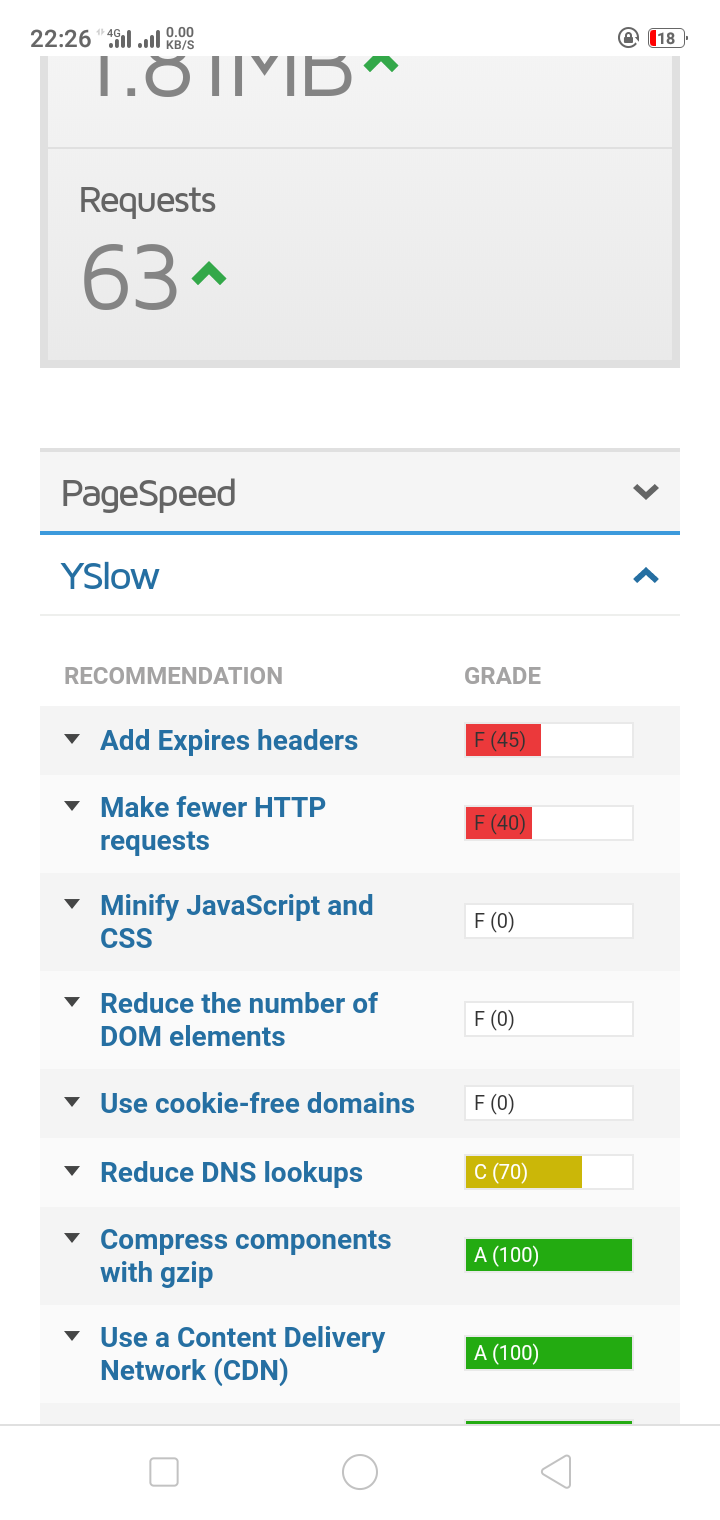Screen dimensions: 720x1520
Task: Open Make fewer HTTP requests recommendation
Action: 213,823
